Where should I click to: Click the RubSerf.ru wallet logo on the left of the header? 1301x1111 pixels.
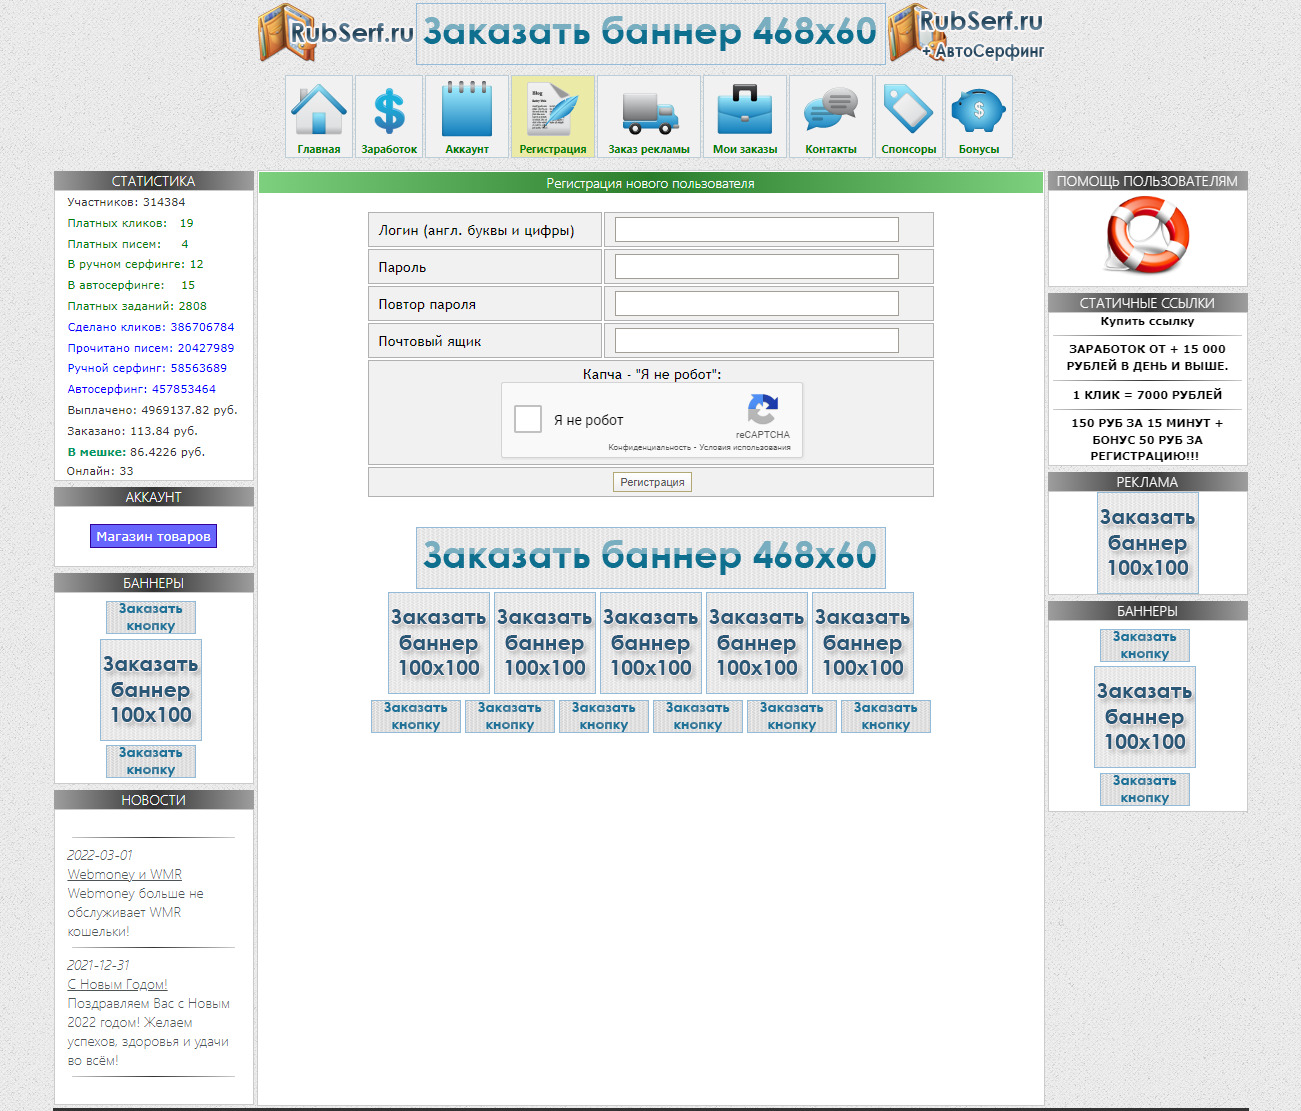point(335,33)
